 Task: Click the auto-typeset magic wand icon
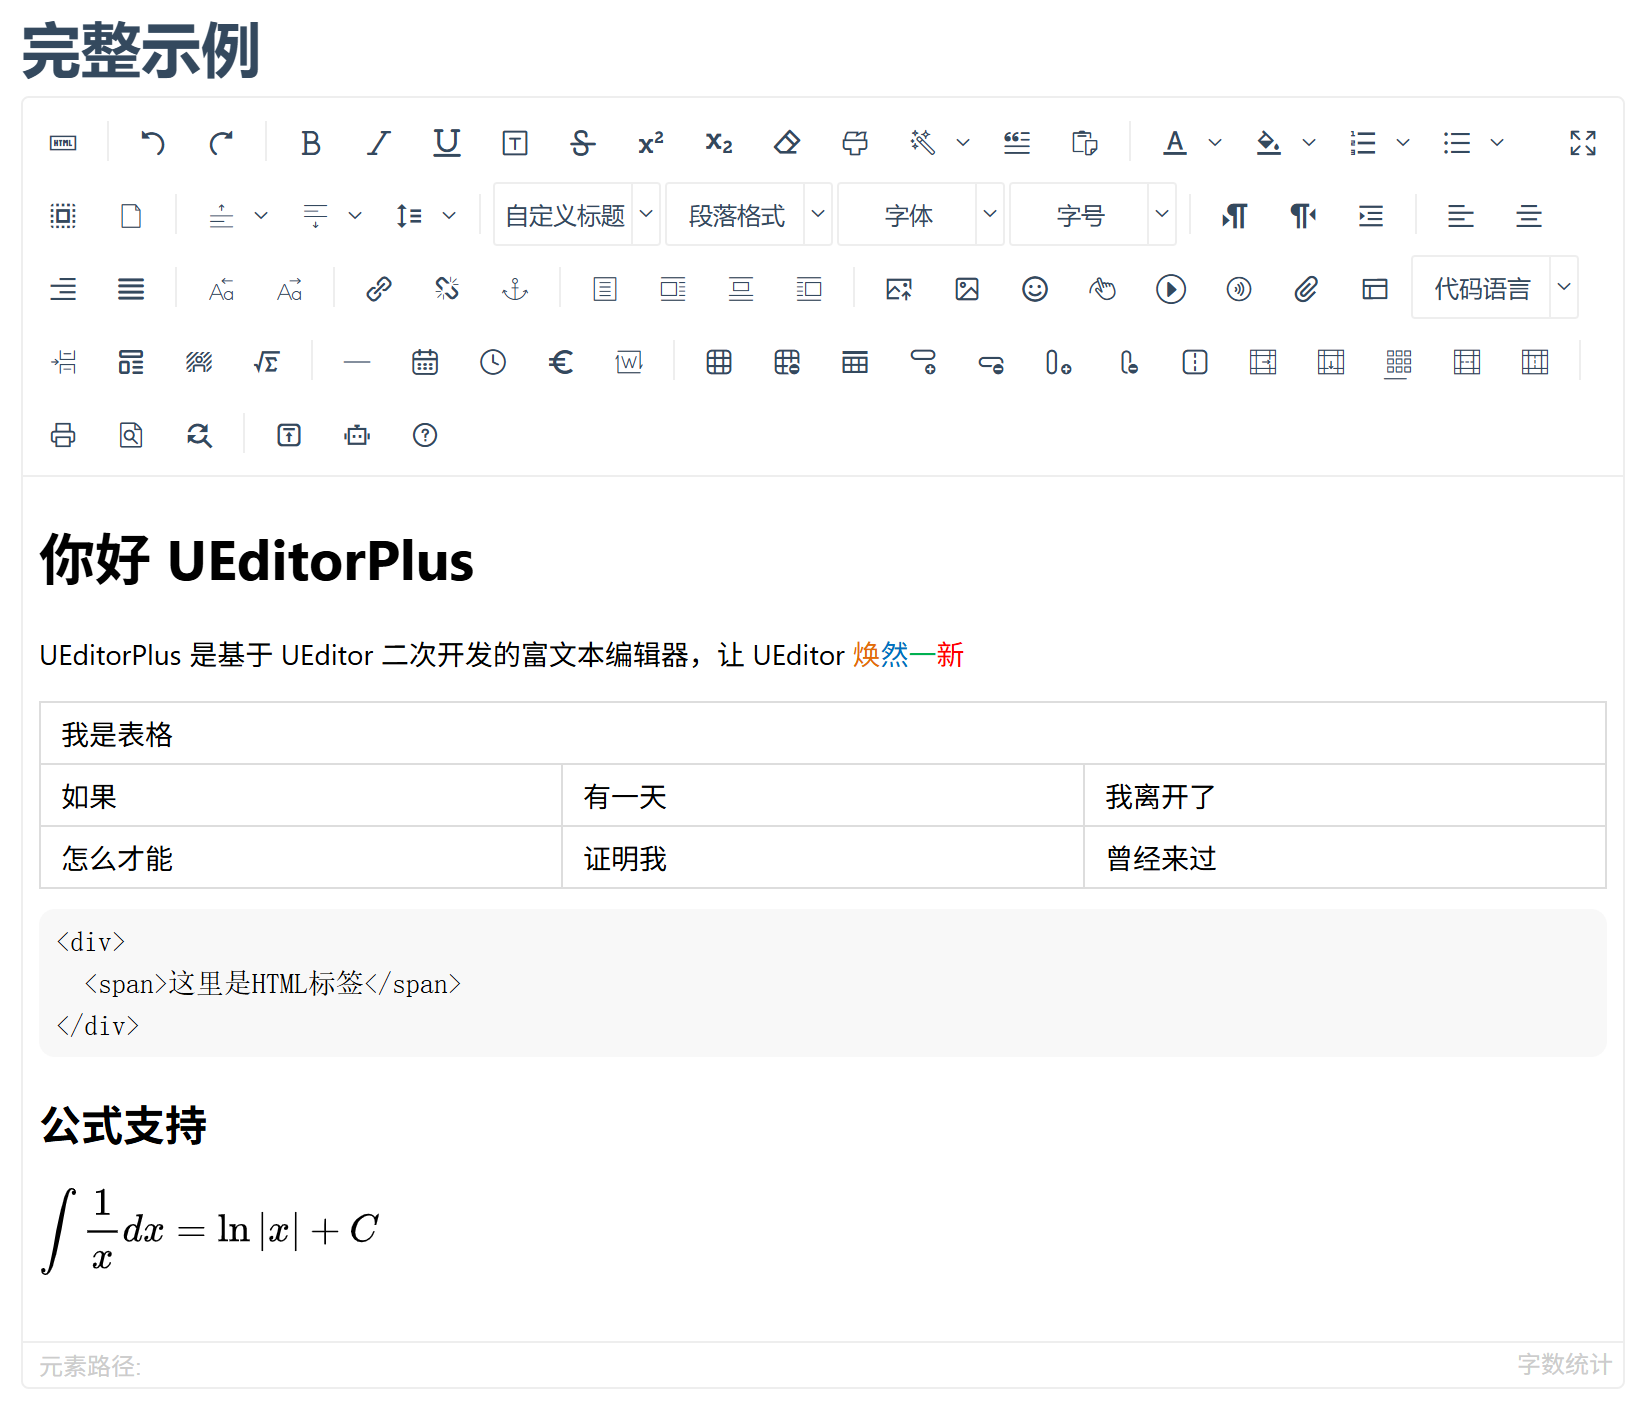click(x=923, y=143)
